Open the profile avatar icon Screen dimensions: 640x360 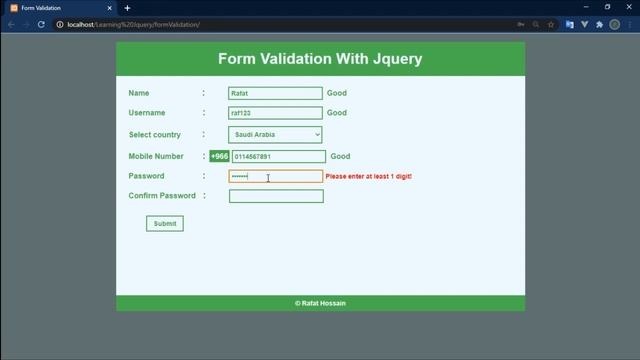pyautogui.click(x=615, y=24)
